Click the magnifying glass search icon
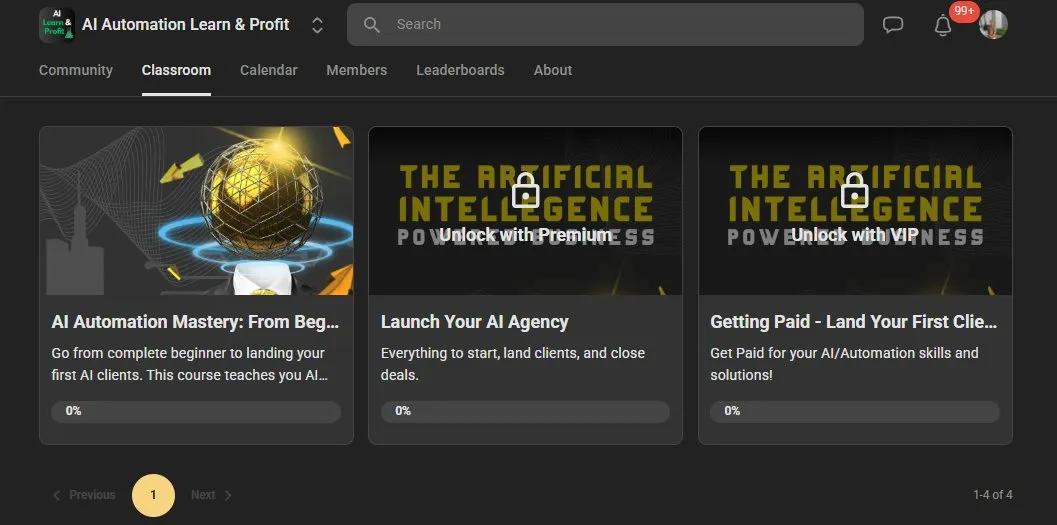 click(372, 25)
